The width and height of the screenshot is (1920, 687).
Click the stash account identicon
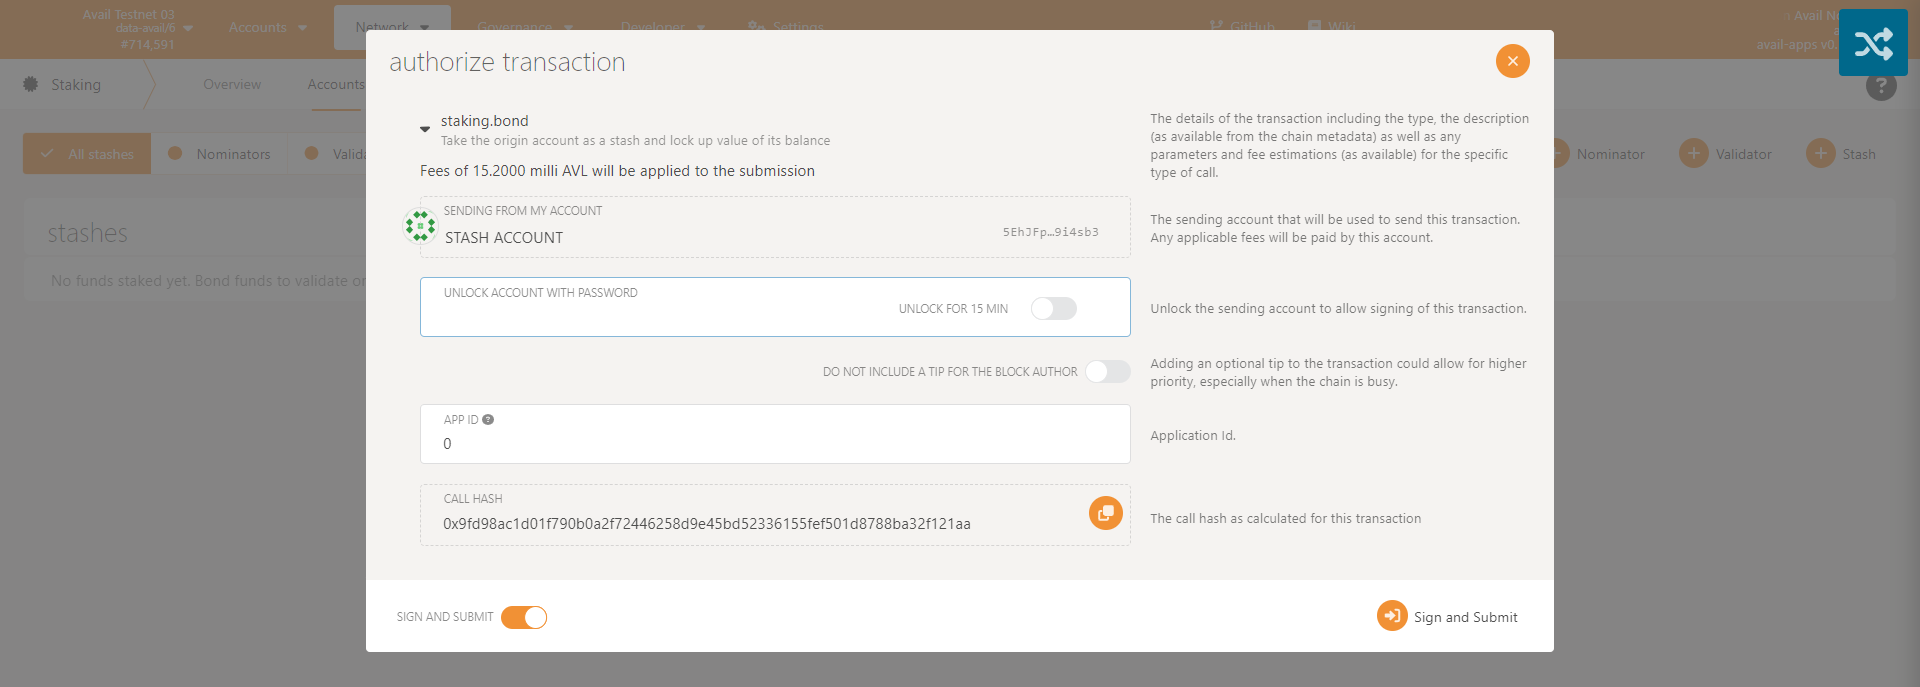pos(420,226)
